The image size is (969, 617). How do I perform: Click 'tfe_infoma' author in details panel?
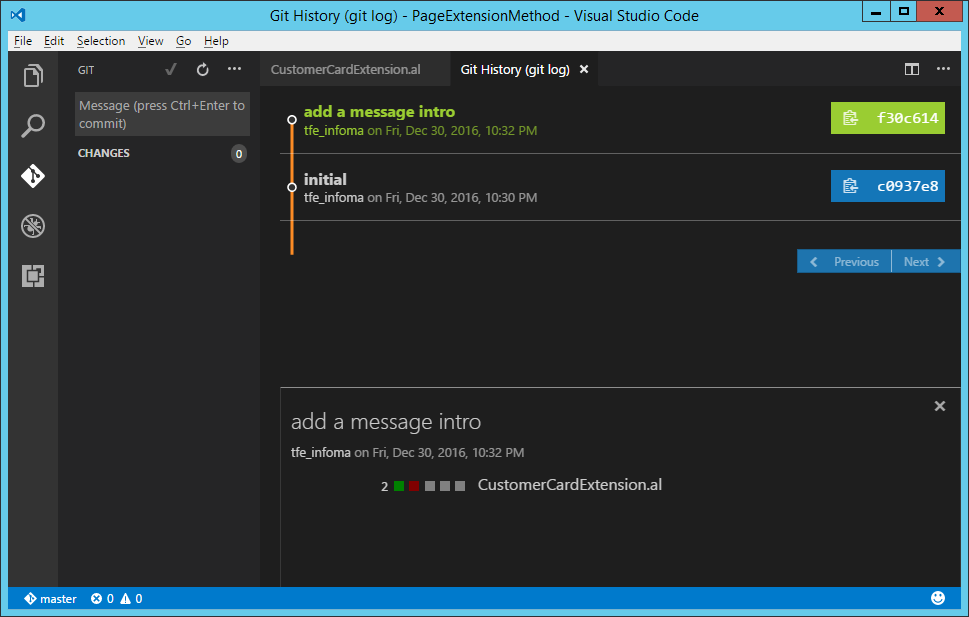click(321, 453)
